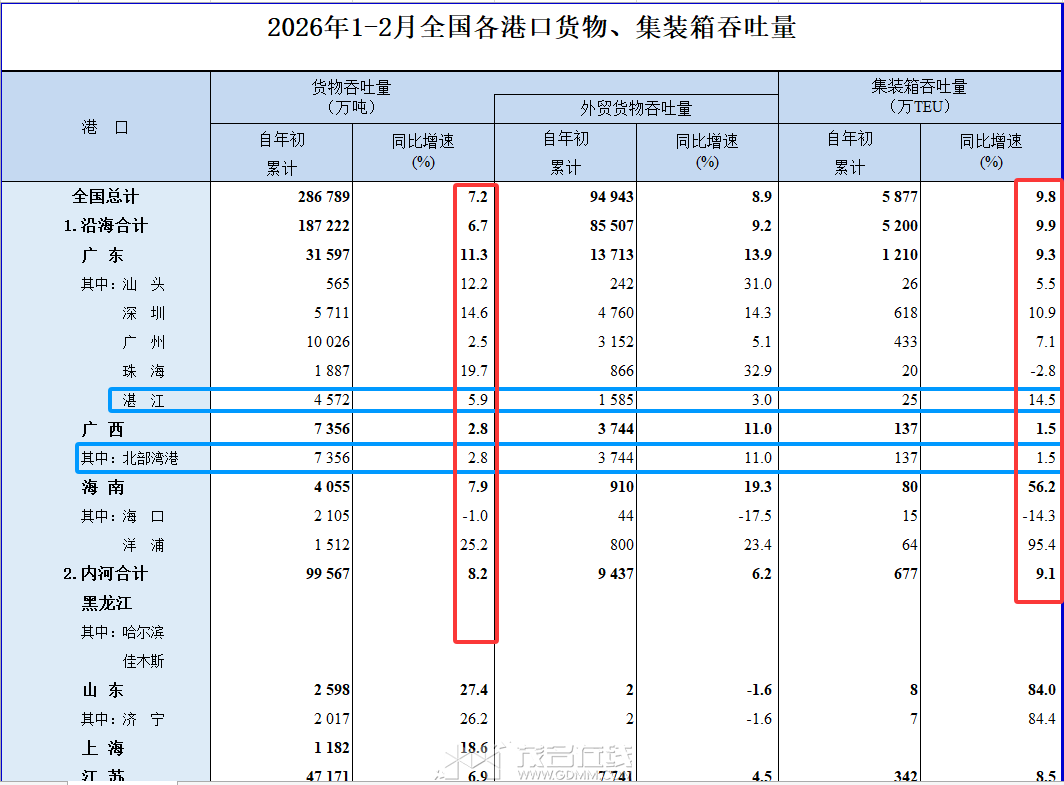Select the 其中：北部湾港 row label
The width and height of the screenshot is (1064, 785).
click(x=130, y=459)
